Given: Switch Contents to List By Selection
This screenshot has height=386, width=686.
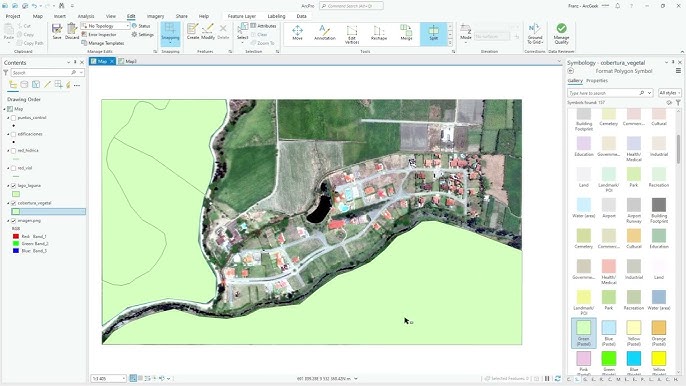Looking at the screenshot, I should click(x=36, y=85).
